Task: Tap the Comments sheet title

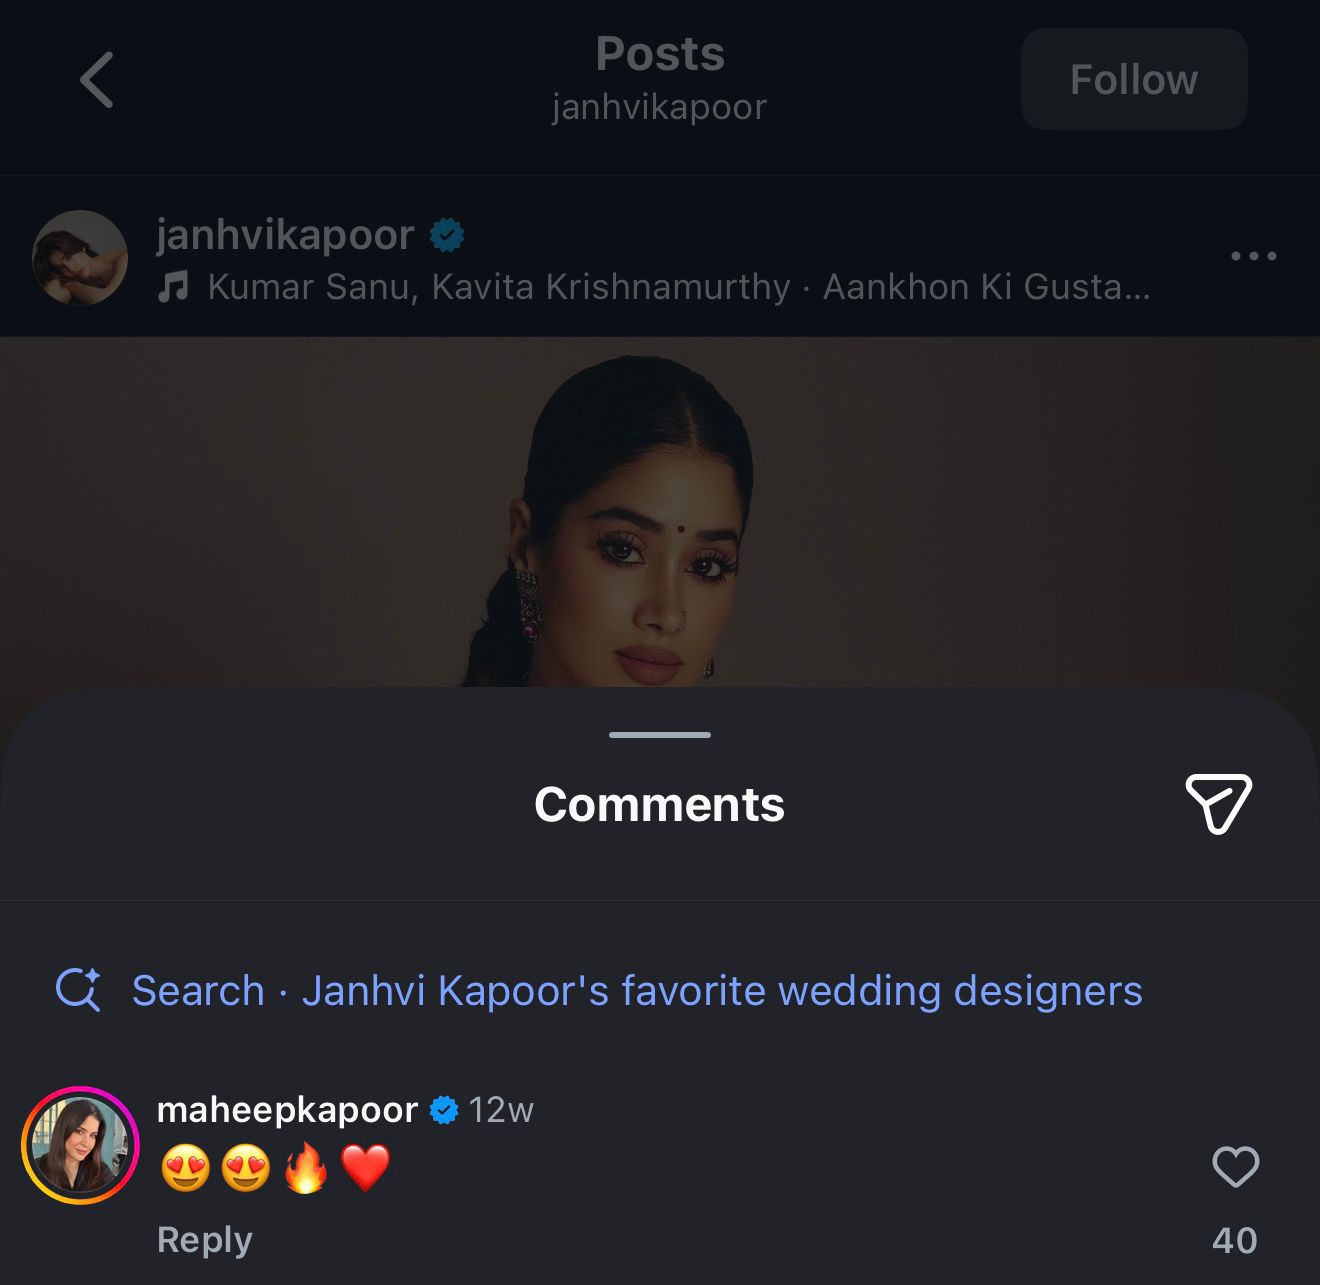Action: coord(659,805)
